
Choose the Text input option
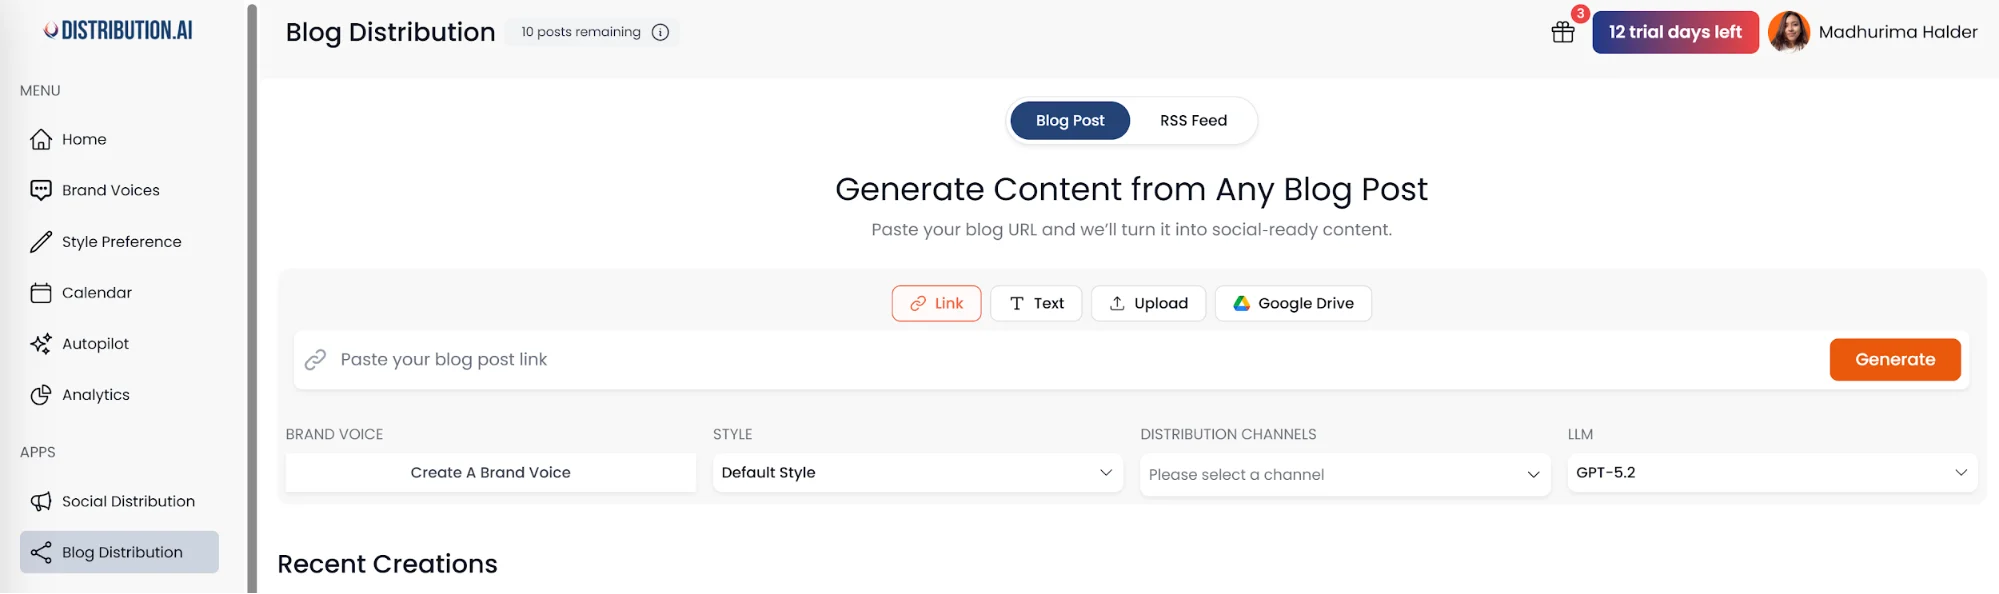[x=1036, y=303]
